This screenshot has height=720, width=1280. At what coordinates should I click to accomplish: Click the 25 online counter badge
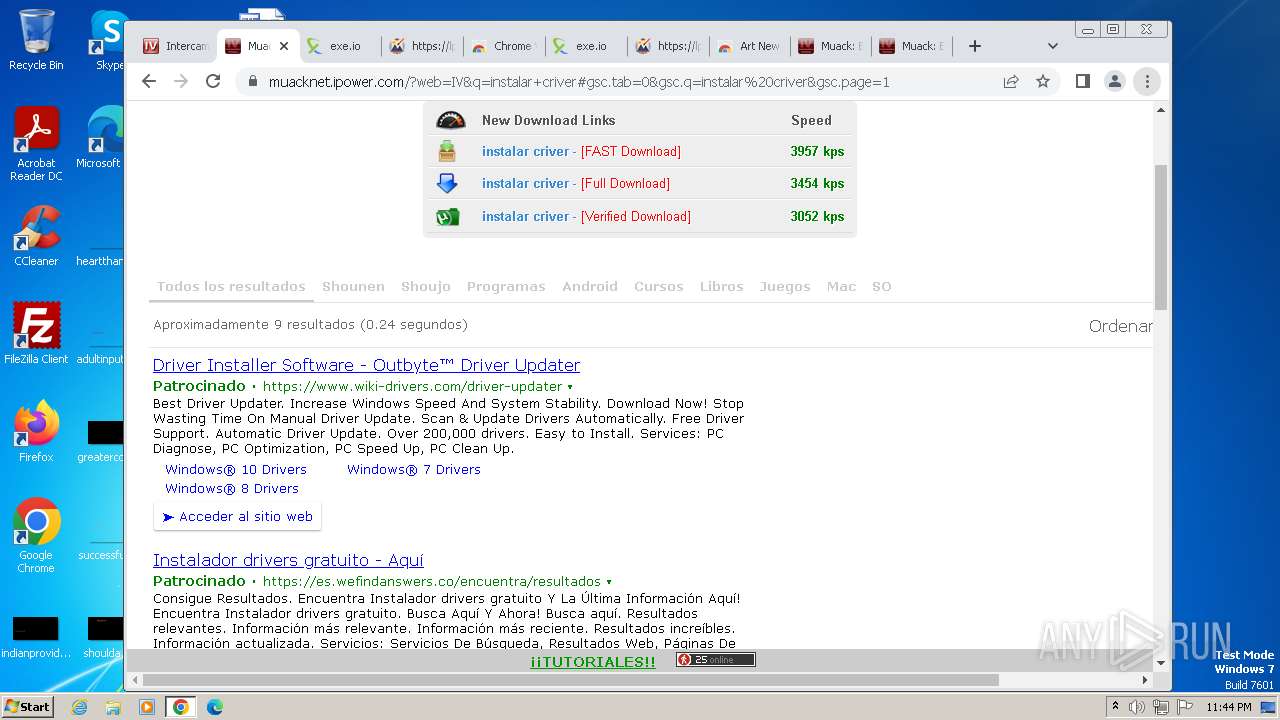(x=715, y=660)
